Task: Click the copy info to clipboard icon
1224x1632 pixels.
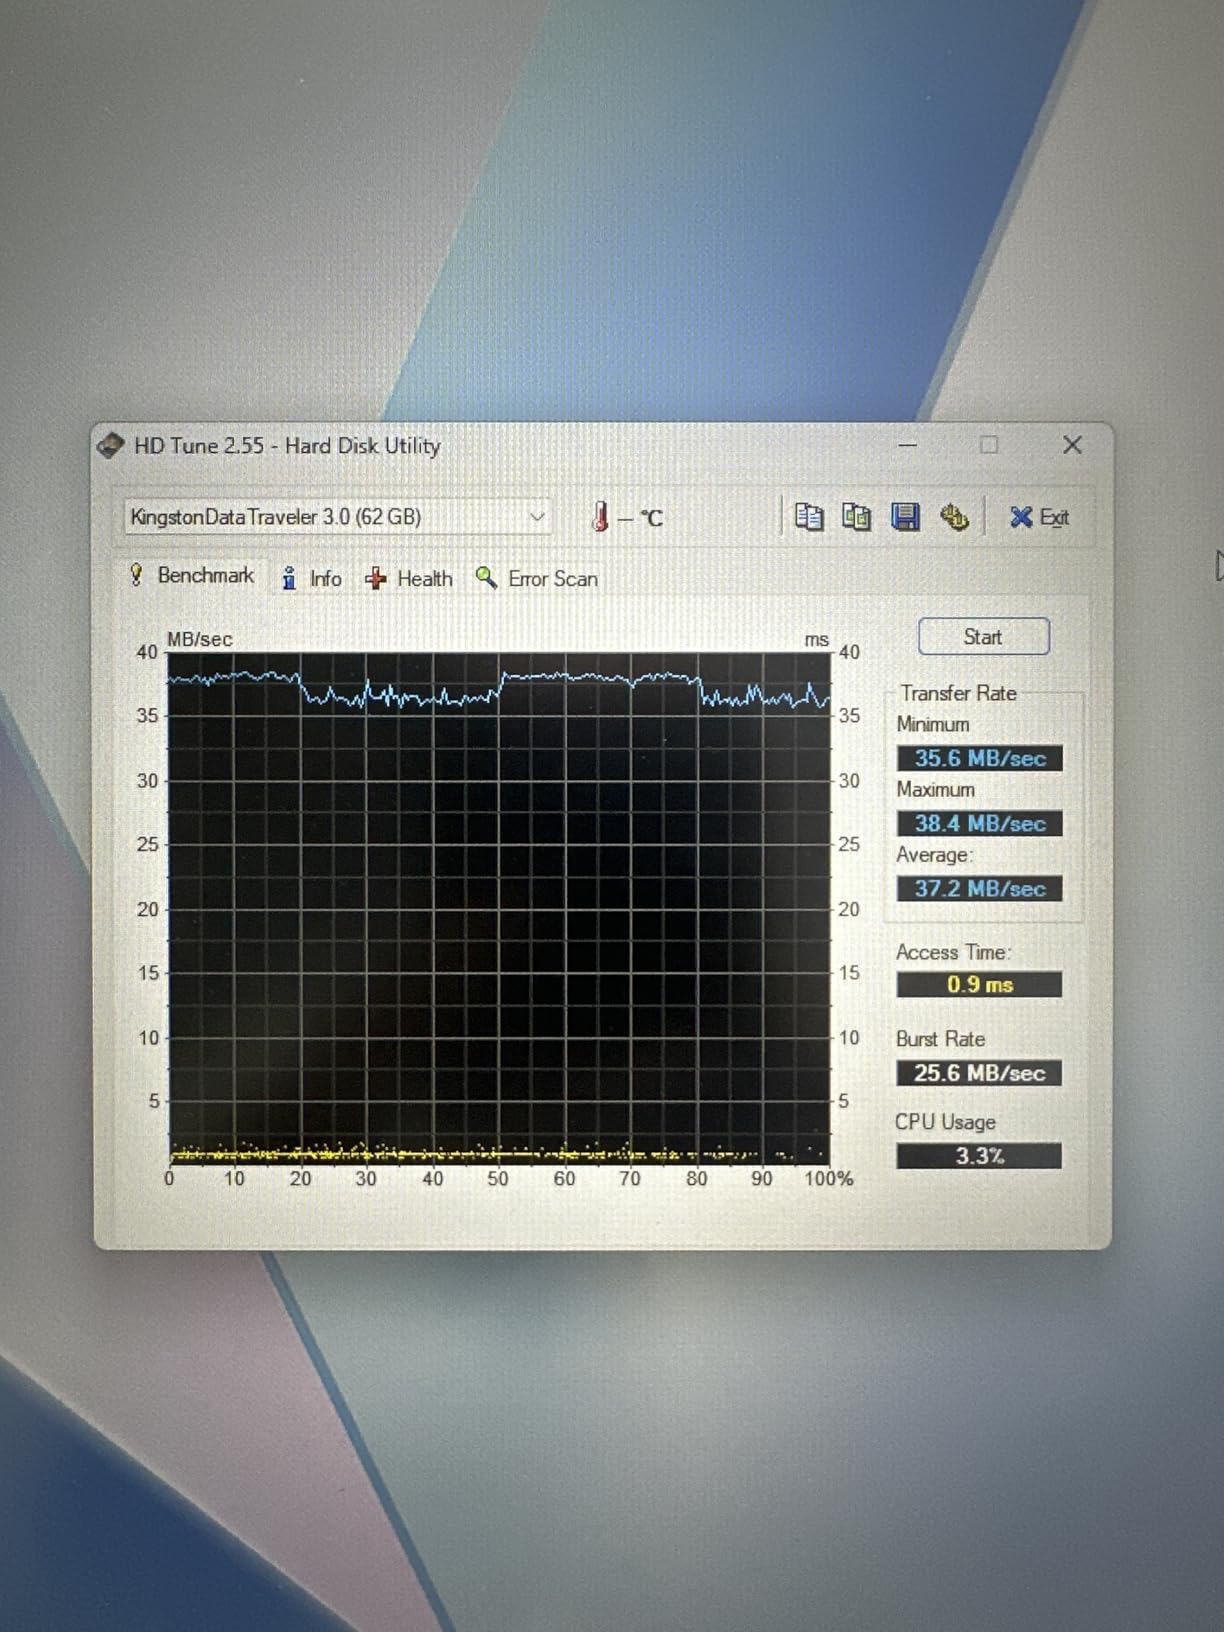Action: [809, 517]
